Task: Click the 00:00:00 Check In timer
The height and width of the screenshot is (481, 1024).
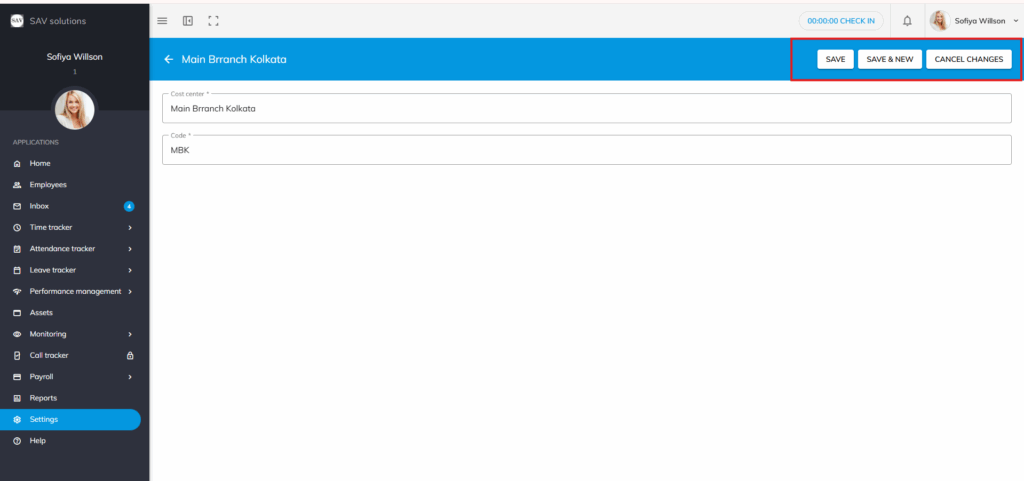Action: (840, 21)
